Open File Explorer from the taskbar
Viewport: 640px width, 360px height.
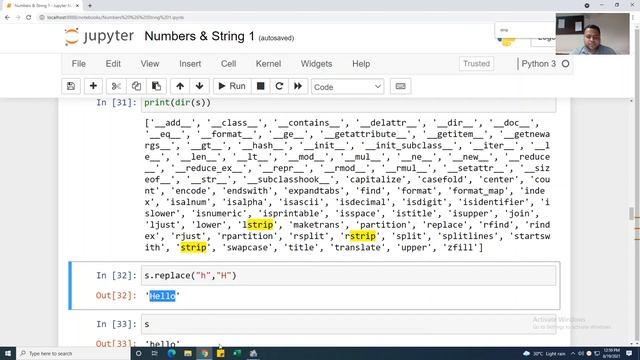[x=188, y=353]
